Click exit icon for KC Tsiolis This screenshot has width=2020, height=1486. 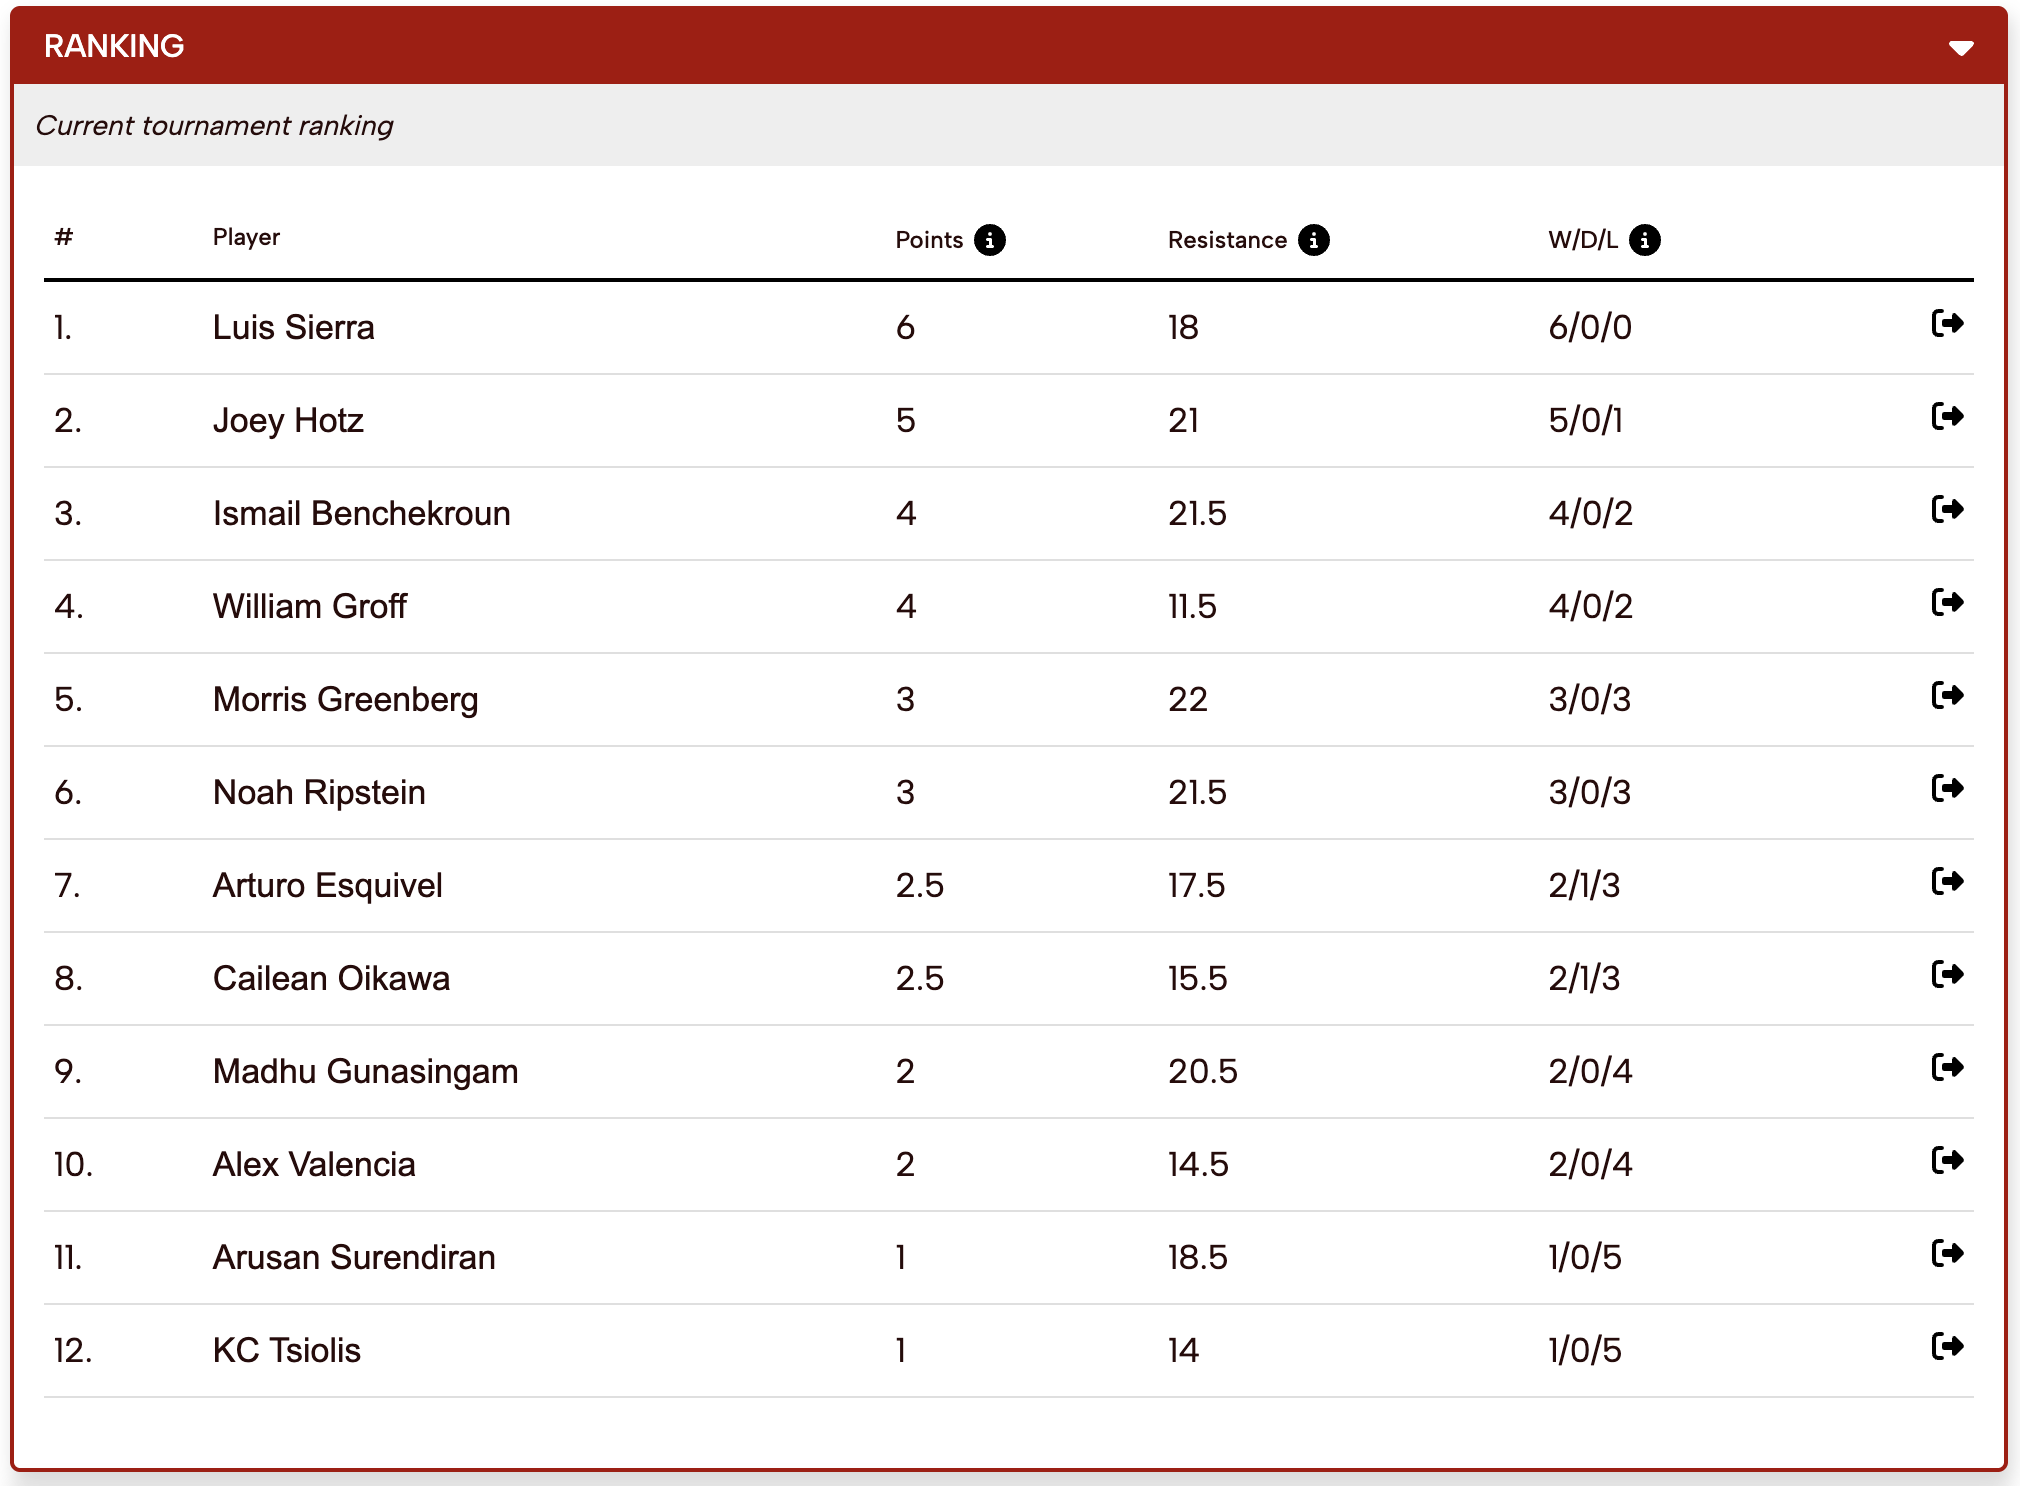[x=1947, y=1347]
